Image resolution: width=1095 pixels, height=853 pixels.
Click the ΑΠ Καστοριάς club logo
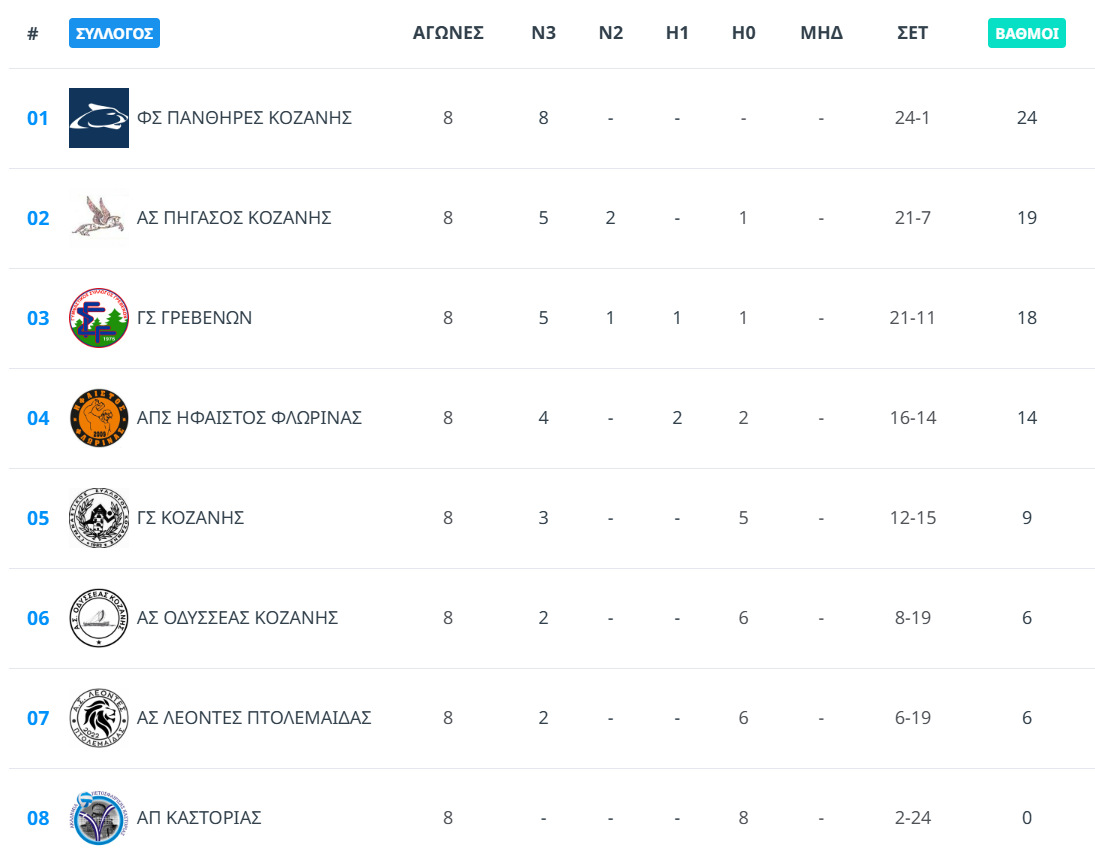click(99, 818)
